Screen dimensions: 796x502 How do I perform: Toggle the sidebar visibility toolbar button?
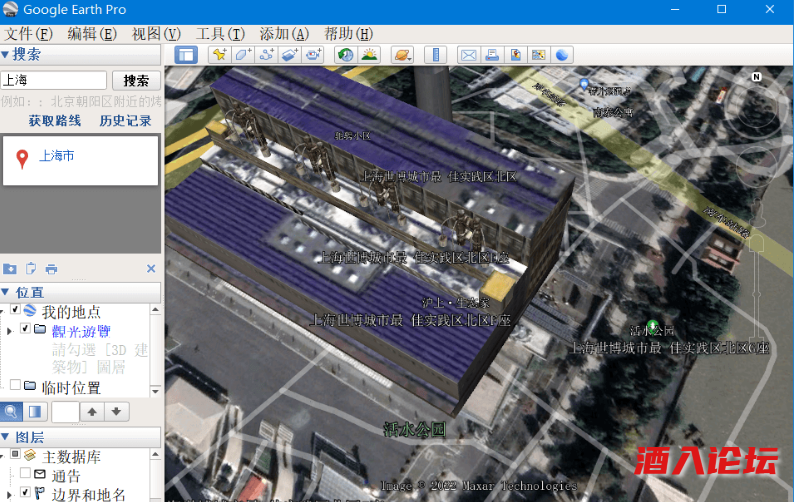(x=187, y=54)
